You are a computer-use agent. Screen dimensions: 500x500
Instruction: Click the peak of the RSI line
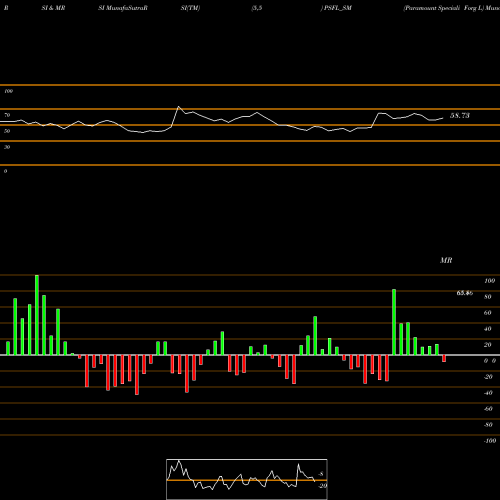pyautogui.click(x=178, y=107)
